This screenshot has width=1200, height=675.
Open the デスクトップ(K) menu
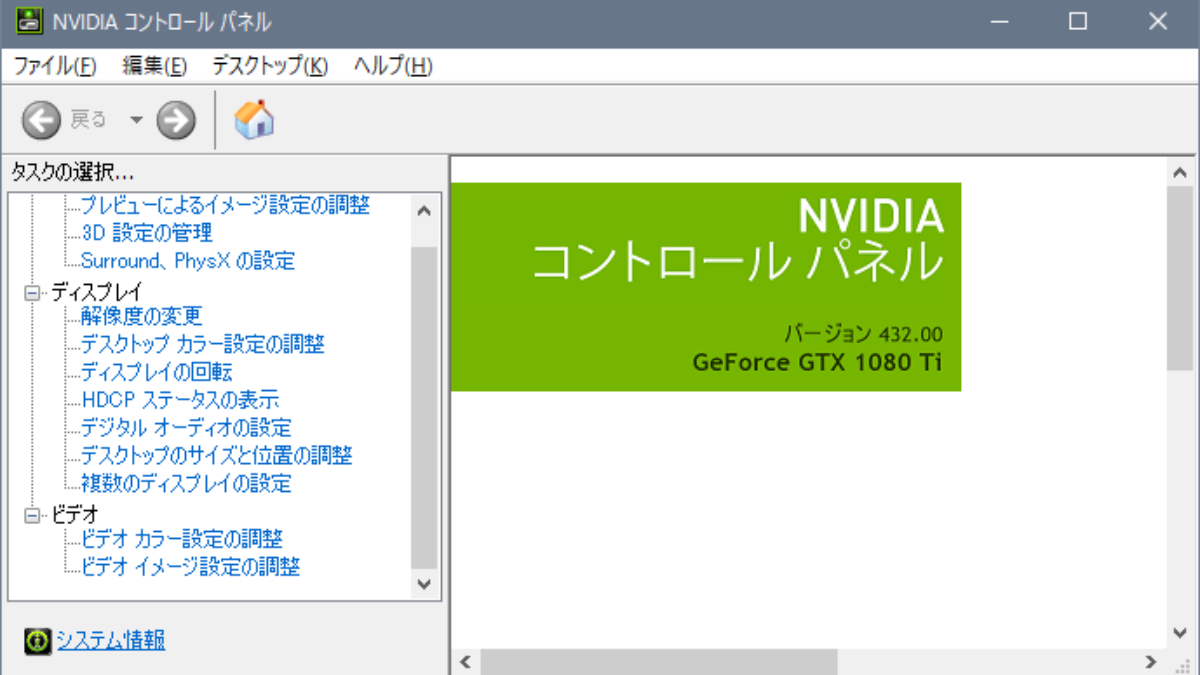tap(270, 67)
